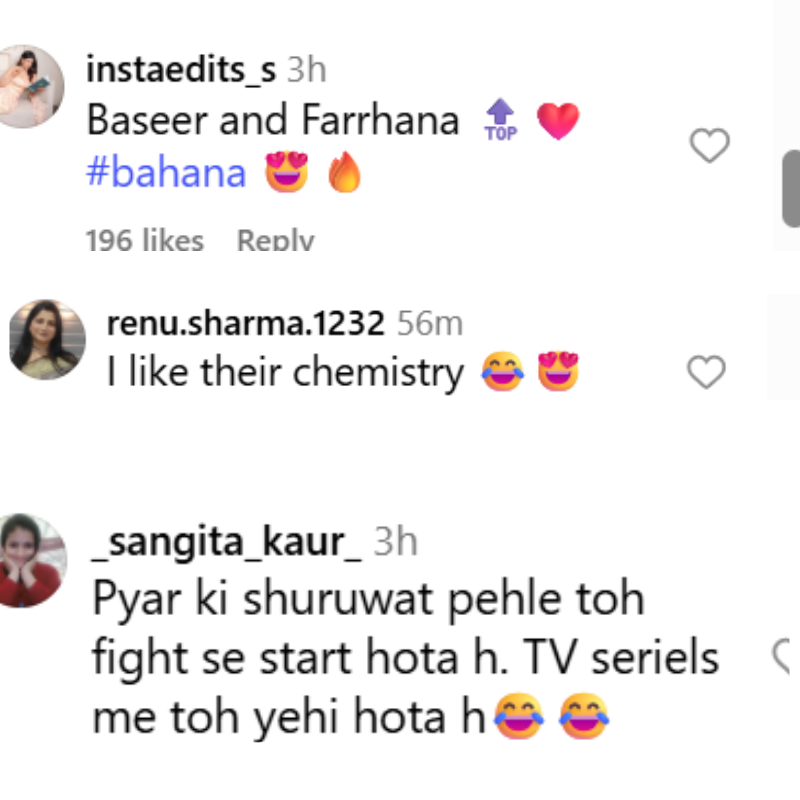Open _sangita_kaur_ profile picture
800x800 pixels.
(x=32, y=559)
